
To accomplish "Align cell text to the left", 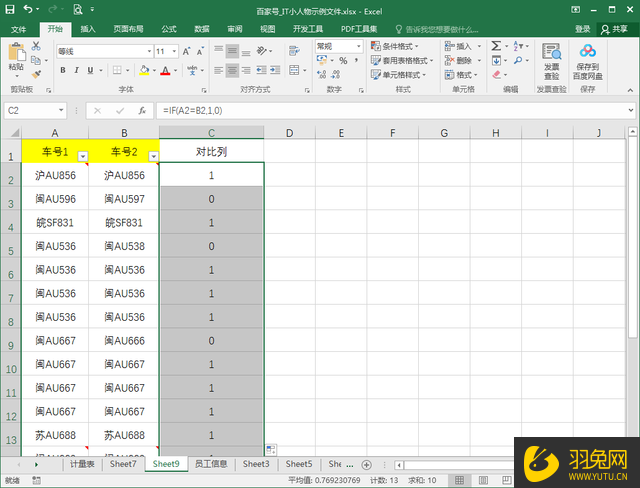I will coord(218,70).
